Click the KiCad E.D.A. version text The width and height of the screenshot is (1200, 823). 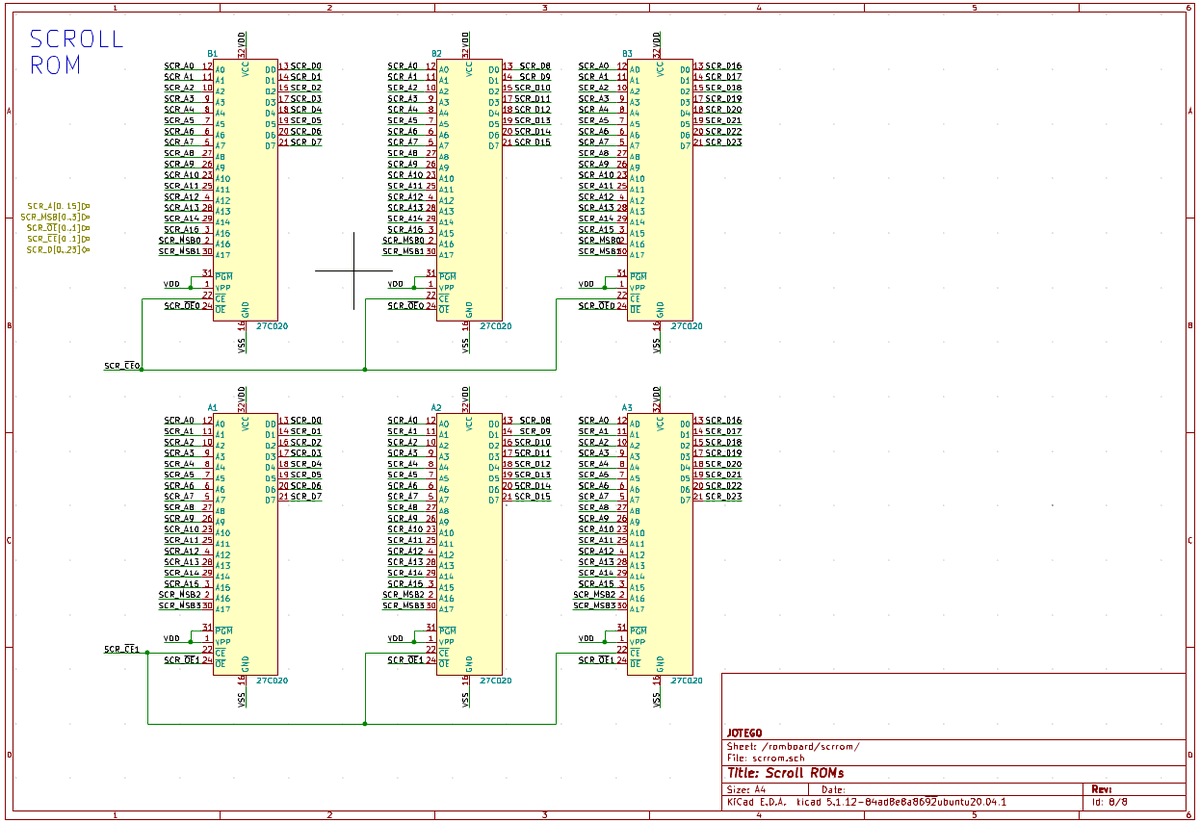866,802
